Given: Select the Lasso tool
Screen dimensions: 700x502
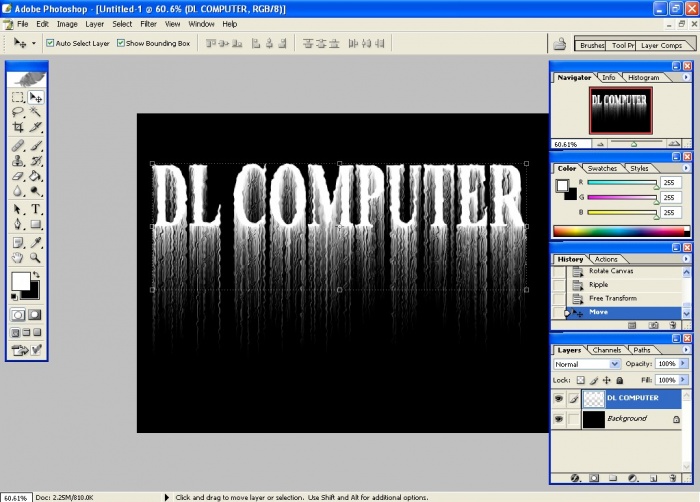Looking at the screenshot, I should click(18, 113).
